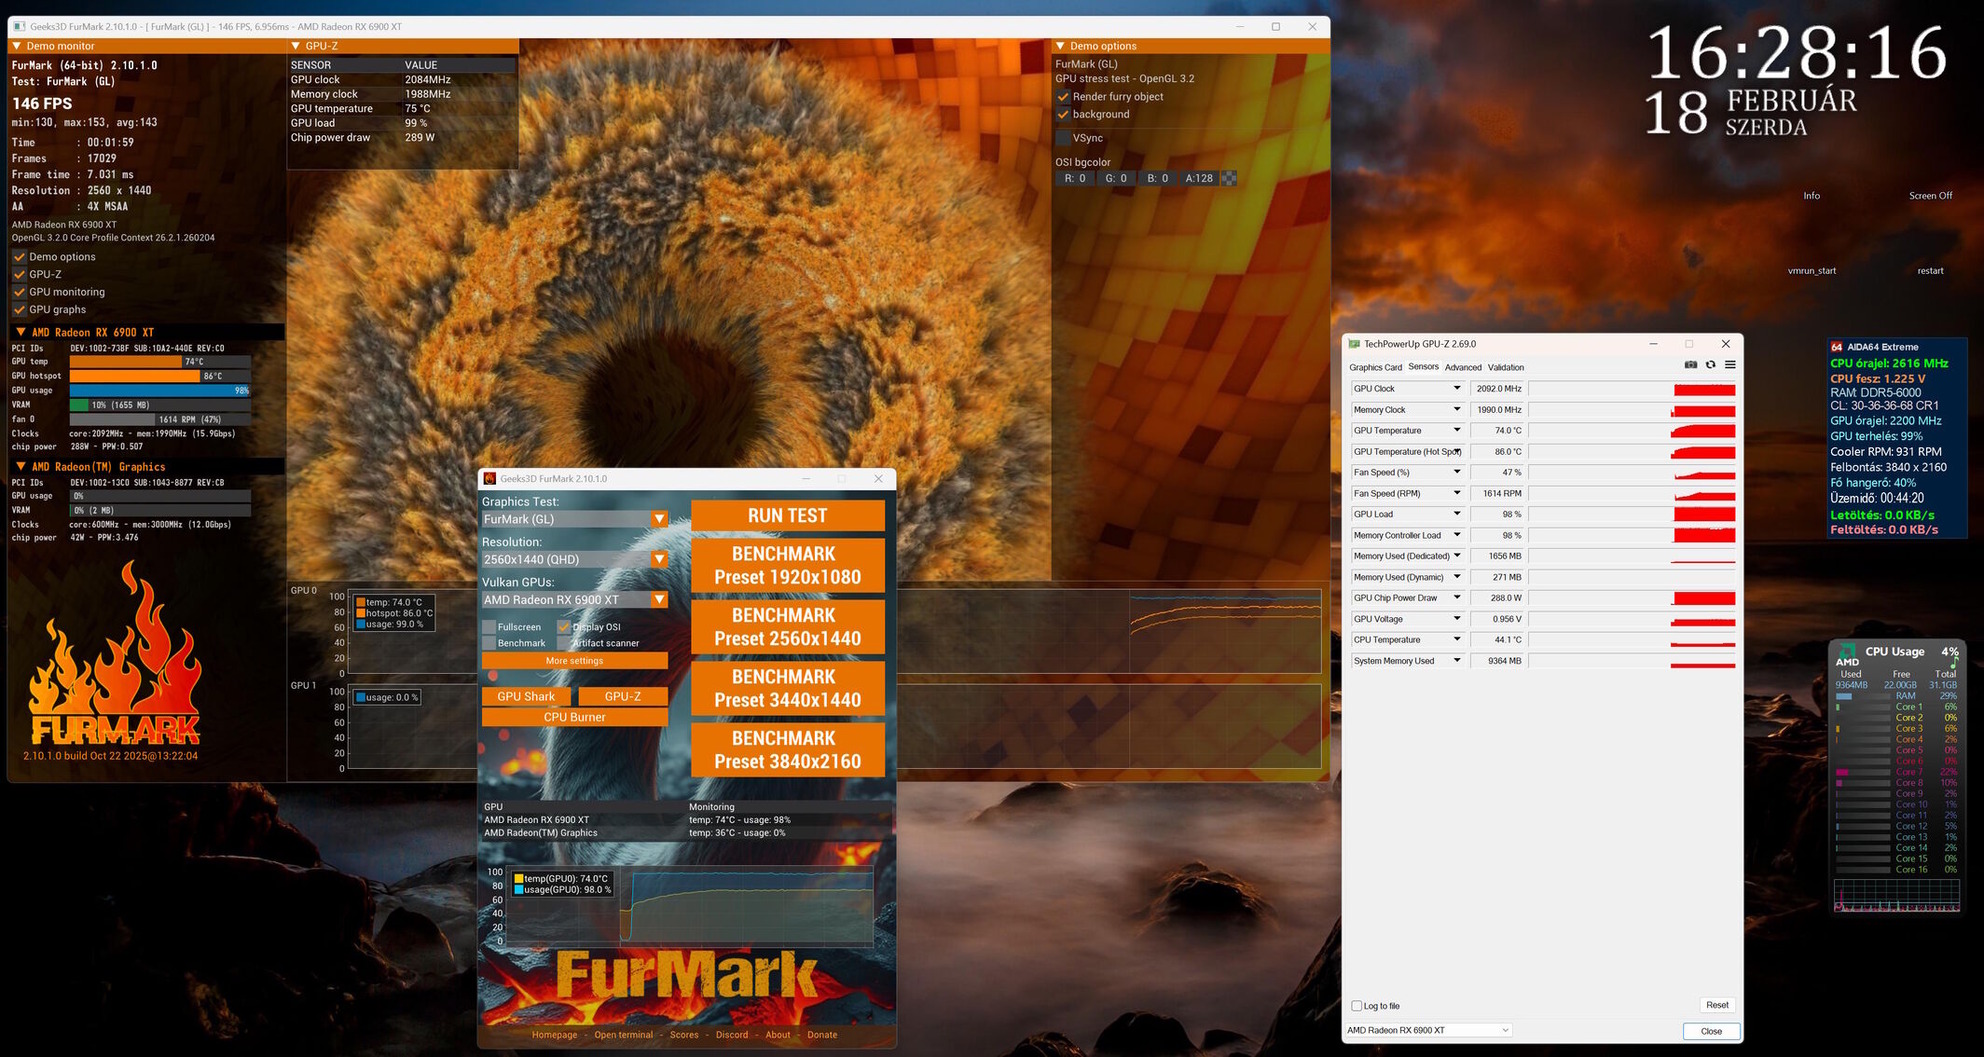
Task: Switch to the Graphics Card tab in GPU-Z
Action: click(1376, 368)
